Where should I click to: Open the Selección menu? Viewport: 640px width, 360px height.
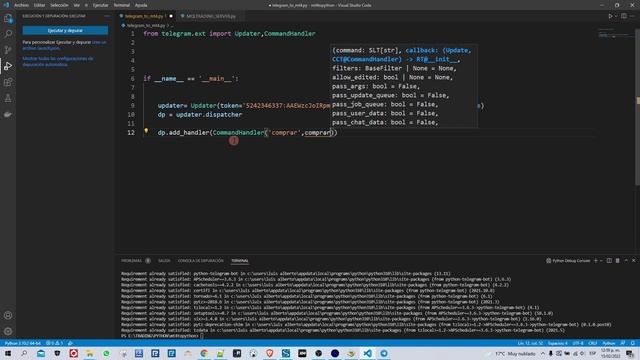(x=59, y=5)
